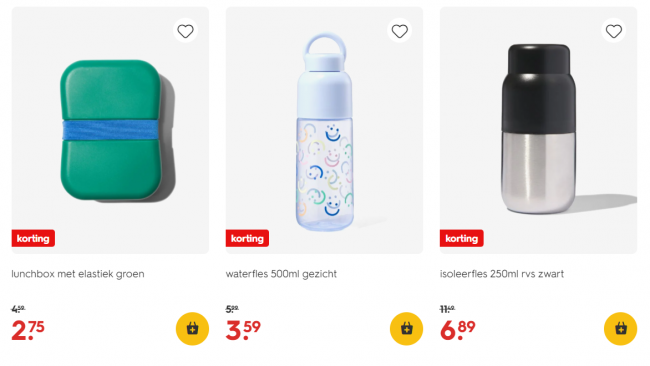Open link lunchbox met elastiek groen
The height and width of the screenshot is (366, 650).
(78, 274)
